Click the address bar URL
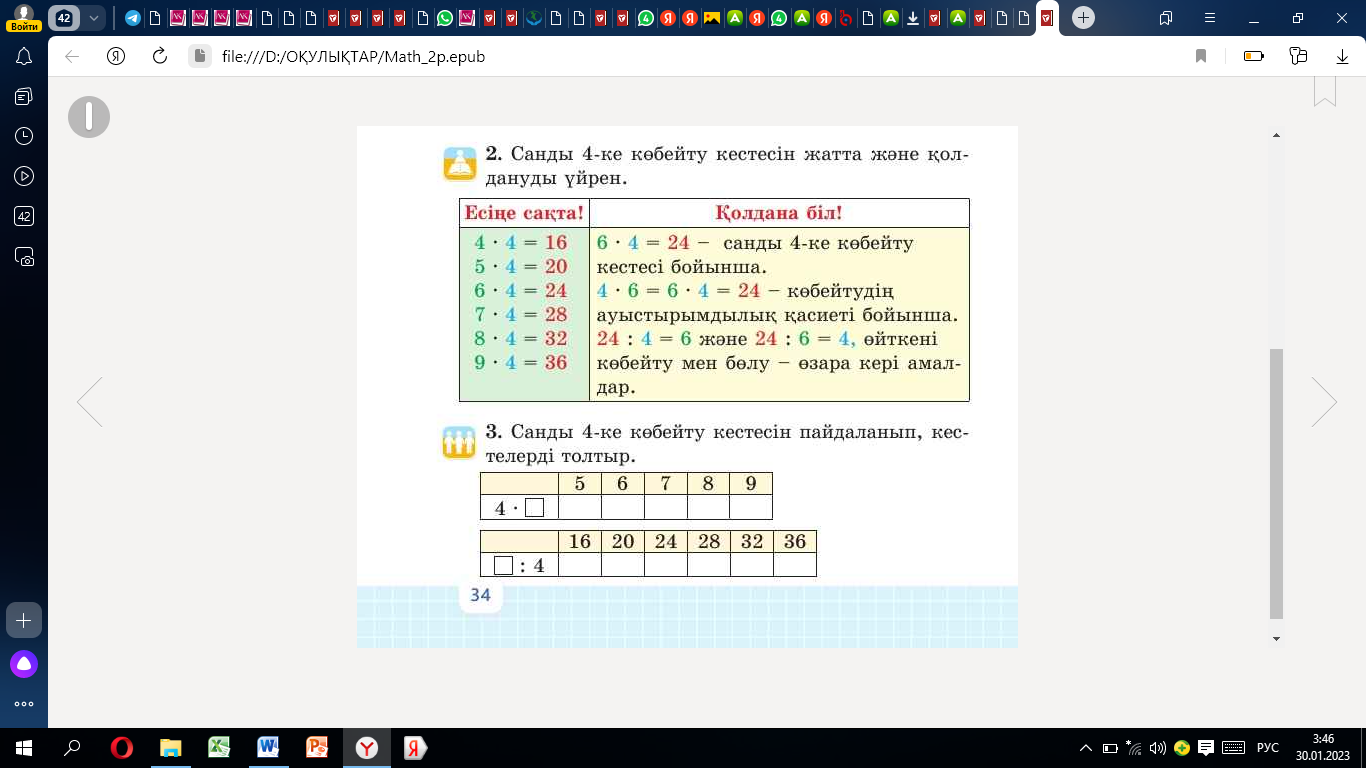Image resolution: width=1366 pixels, height=768 pixels. point(353,57)
